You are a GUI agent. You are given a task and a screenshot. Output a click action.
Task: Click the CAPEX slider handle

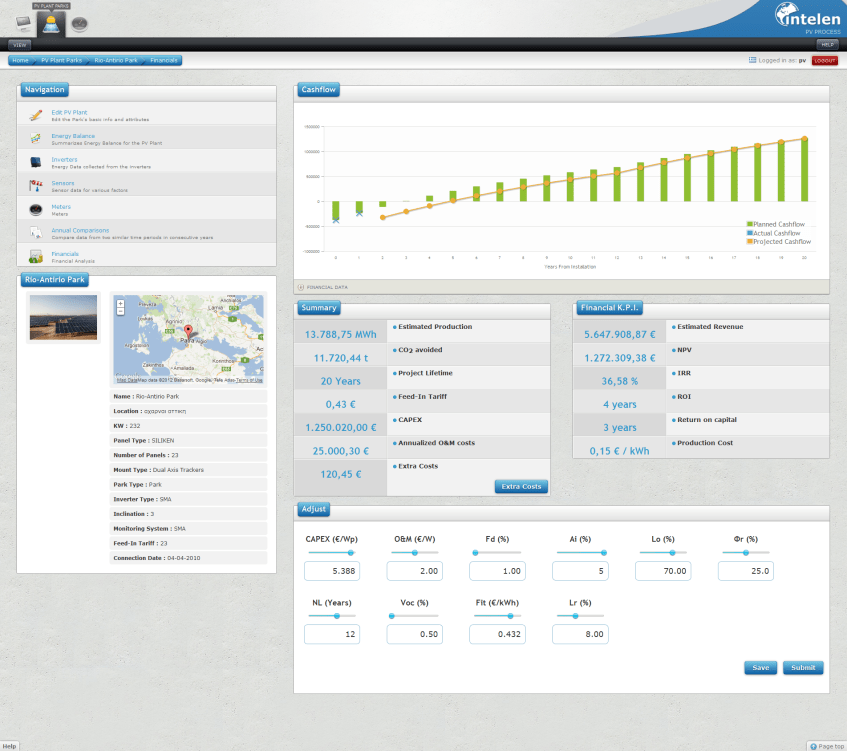tap(351, 552)
